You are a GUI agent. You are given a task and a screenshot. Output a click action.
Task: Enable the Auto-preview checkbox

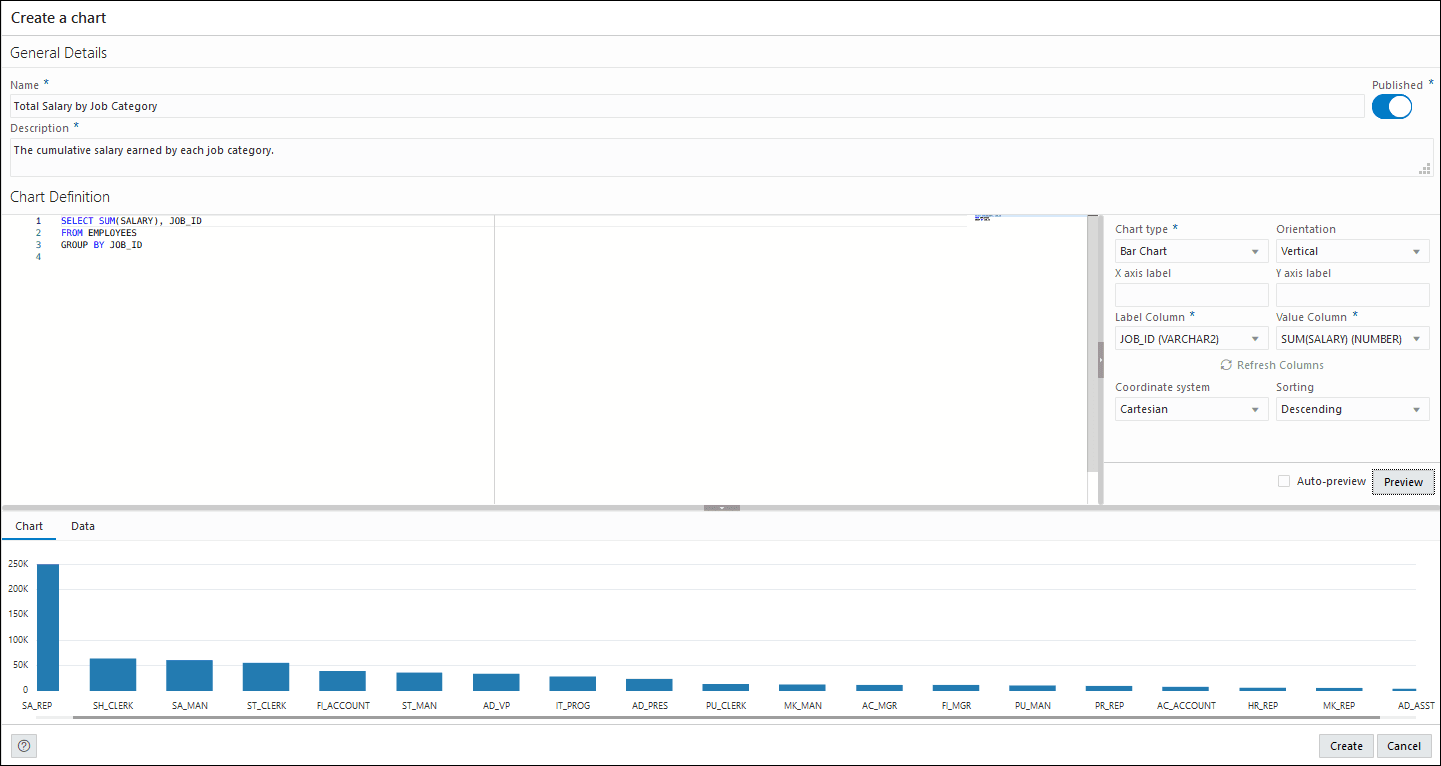1284,481
